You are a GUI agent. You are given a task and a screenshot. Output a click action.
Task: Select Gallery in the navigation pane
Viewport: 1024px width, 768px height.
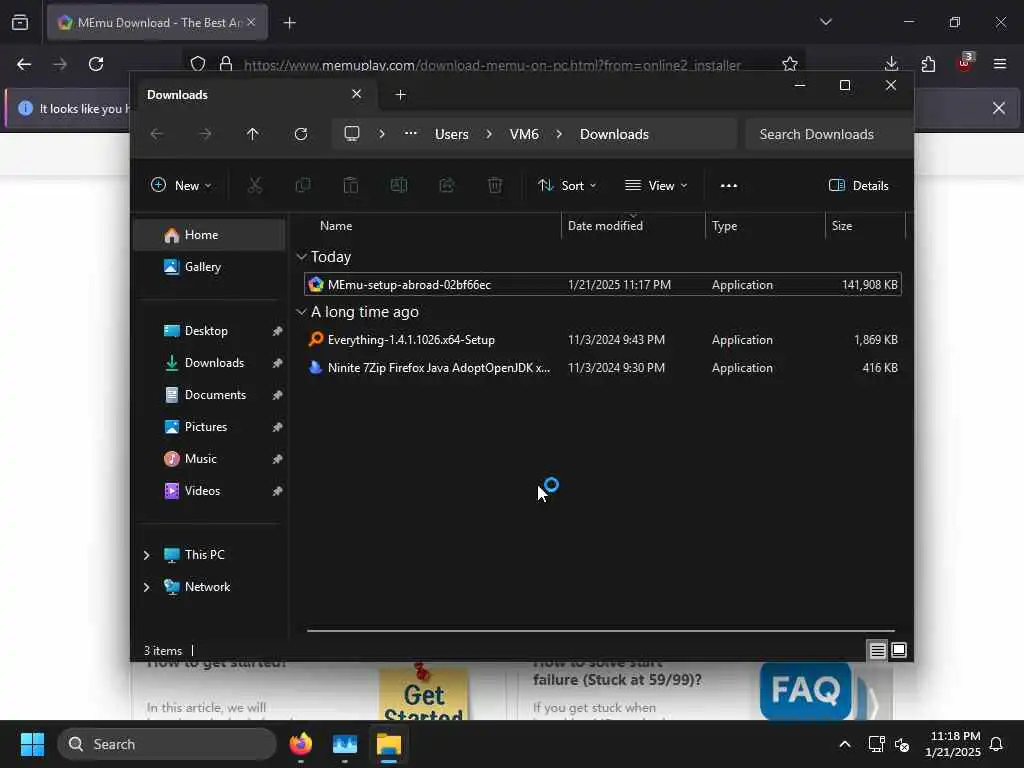209,266
